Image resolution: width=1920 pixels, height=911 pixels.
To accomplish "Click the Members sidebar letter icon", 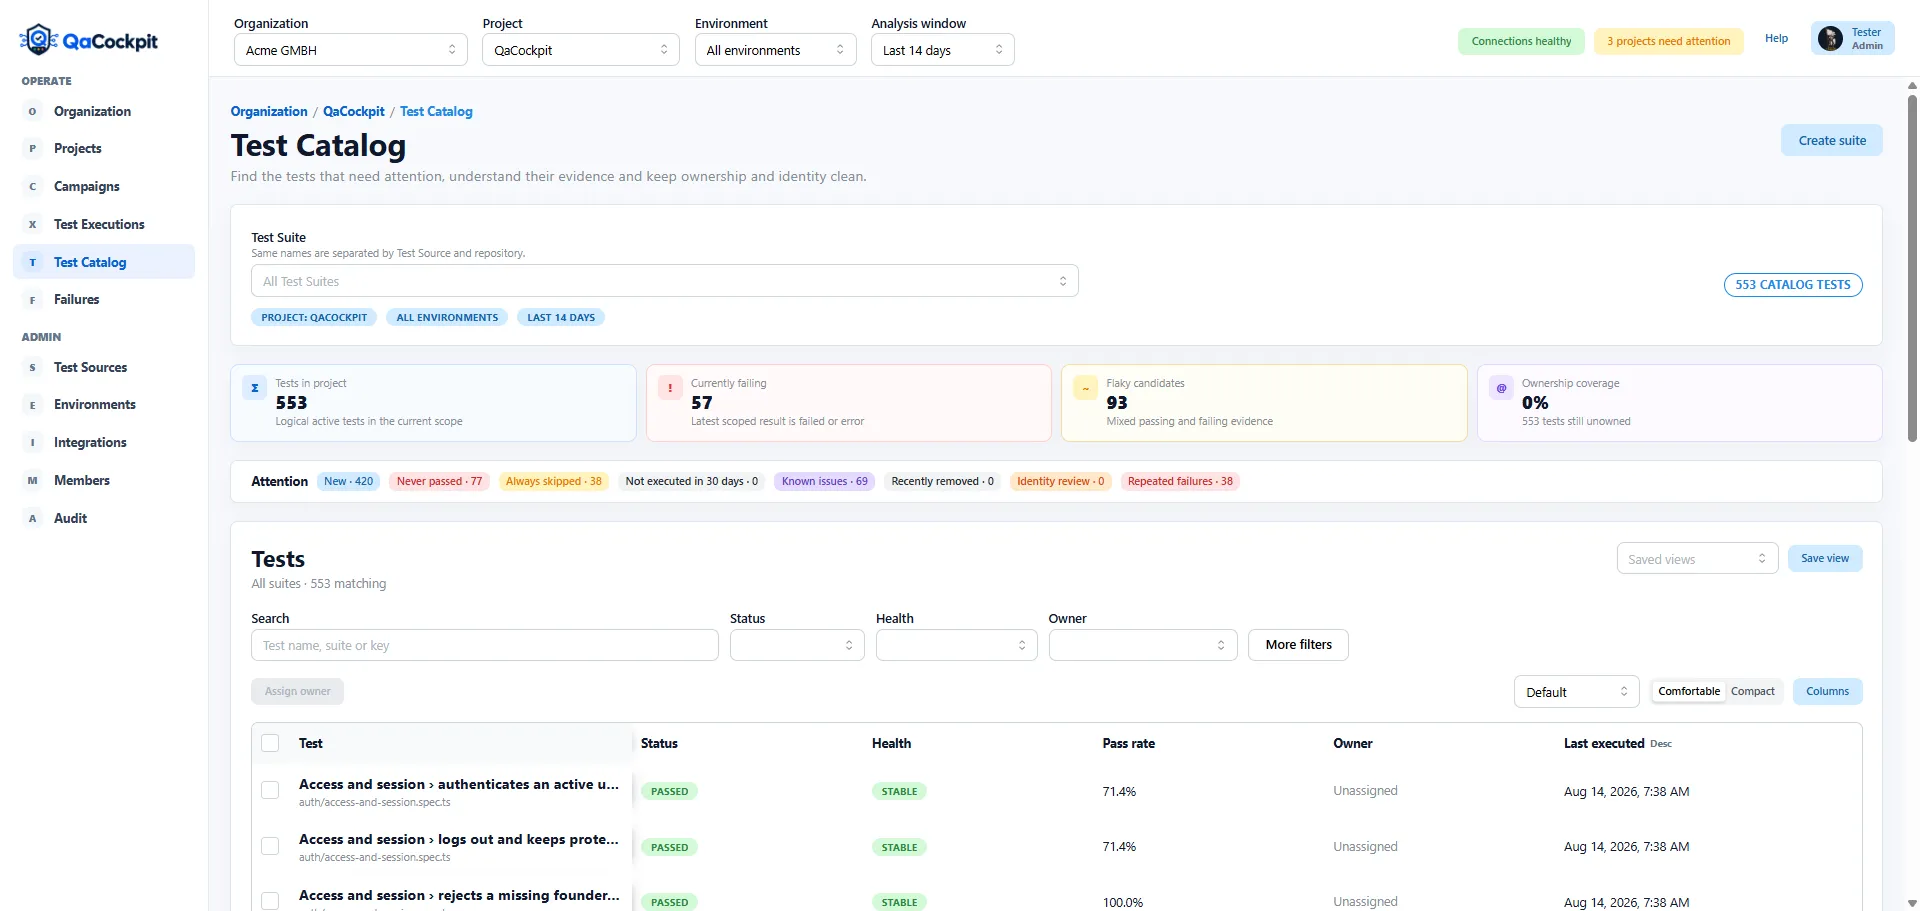I will 32,480.
